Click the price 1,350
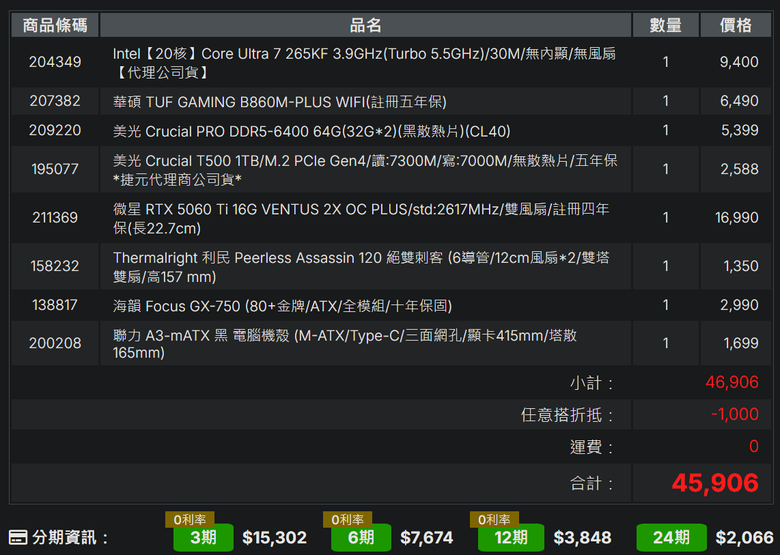 tap(741, 266)
